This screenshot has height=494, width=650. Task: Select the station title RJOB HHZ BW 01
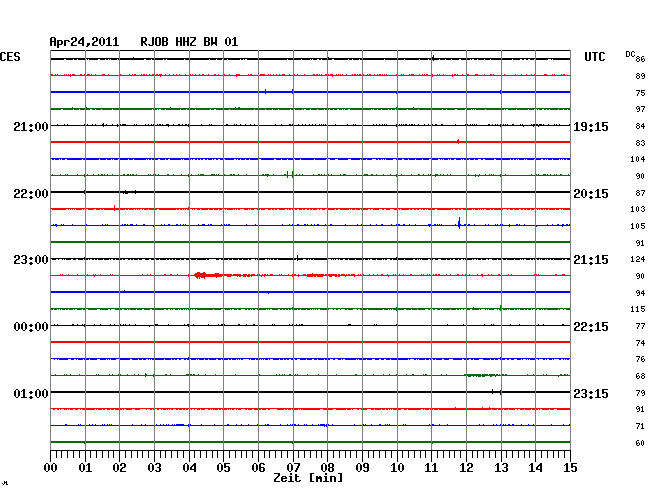click(189, 42)
